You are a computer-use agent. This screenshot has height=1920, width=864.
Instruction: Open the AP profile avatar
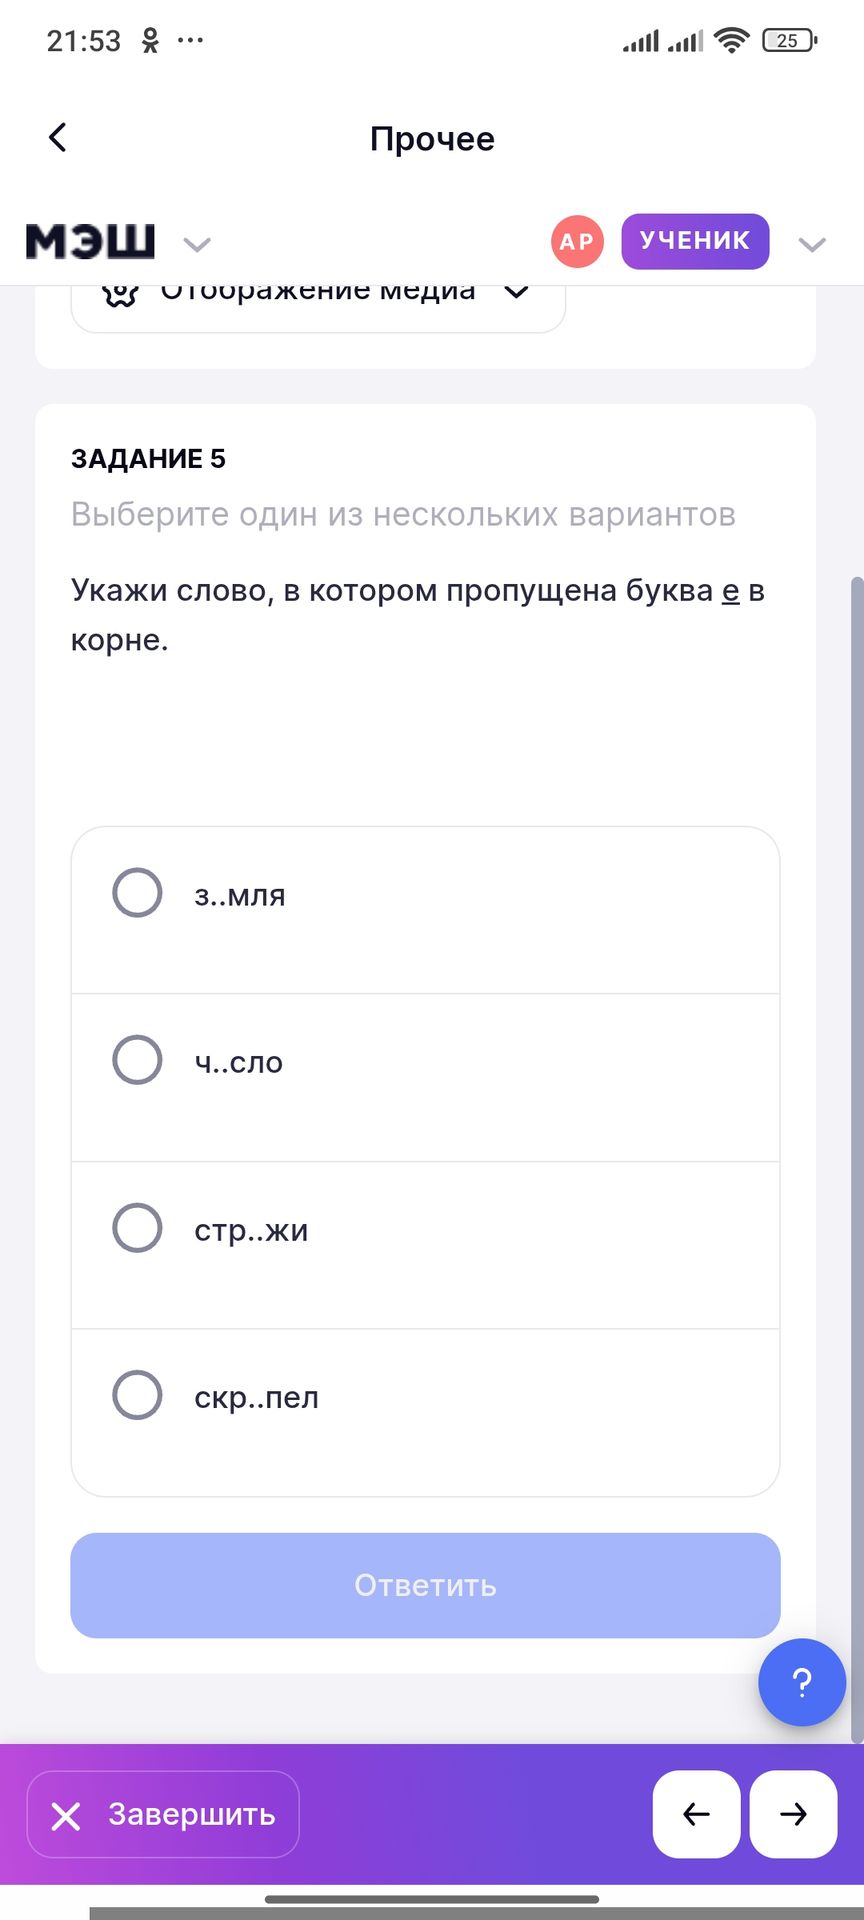[577, 242]
